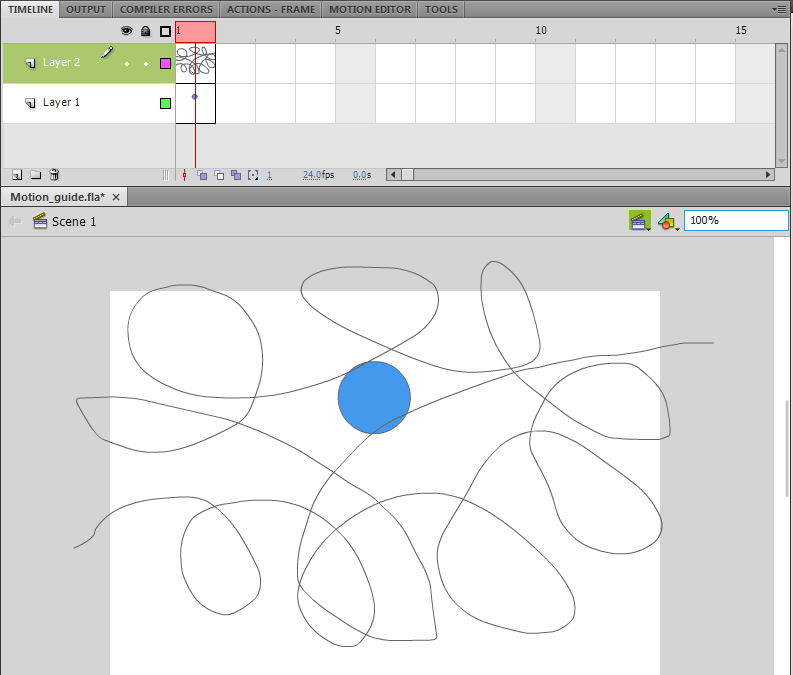
Task: Toggle show/hide all layers eye icon
Action: [x=126, y=31]
